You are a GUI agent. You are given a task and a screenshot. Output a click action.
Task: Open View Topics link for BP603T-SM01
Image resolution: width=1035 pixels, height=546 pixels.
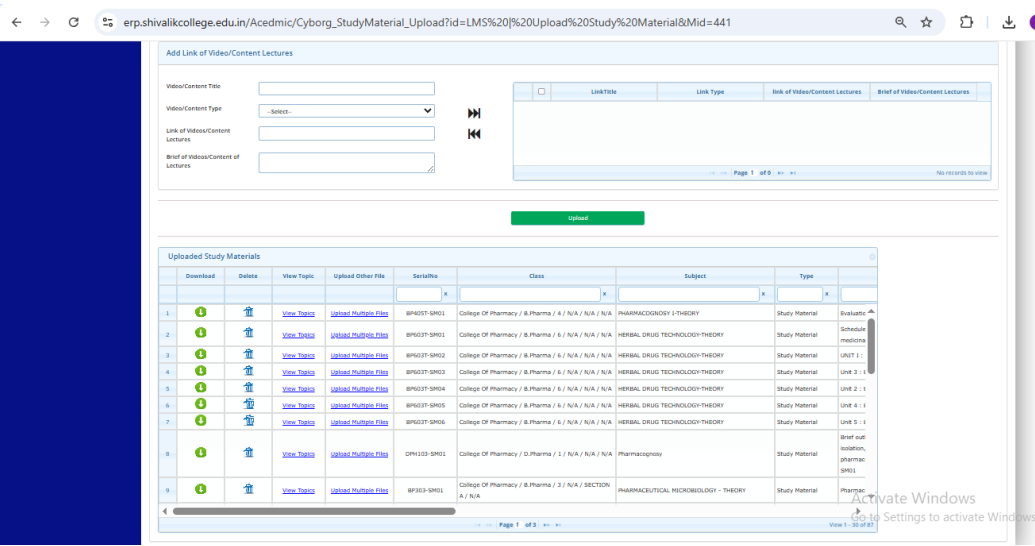pyautogui.click(x=298, y=335)
